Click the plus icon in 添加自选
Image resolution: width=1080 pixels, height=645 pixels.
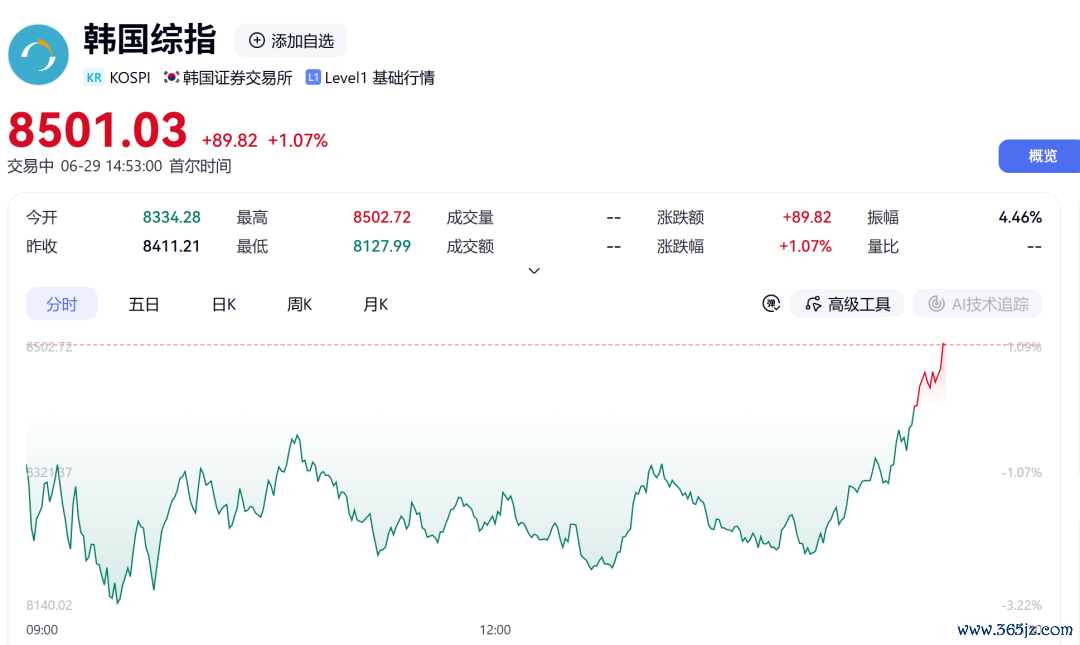point(256,41)
